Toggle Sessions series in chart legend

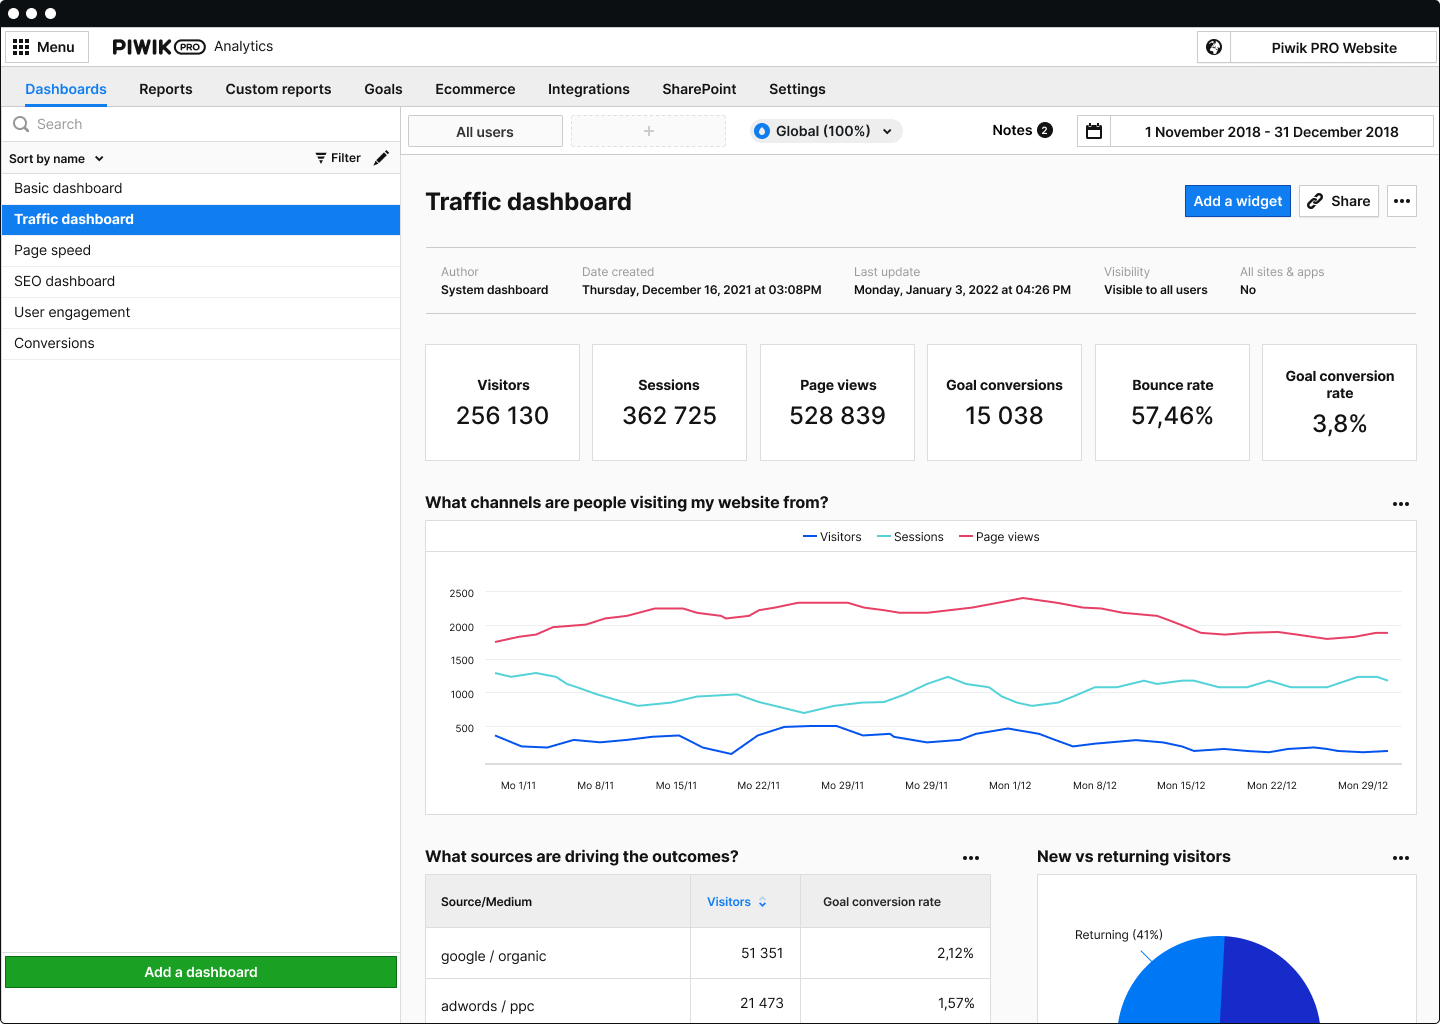[x=910, y=537]
